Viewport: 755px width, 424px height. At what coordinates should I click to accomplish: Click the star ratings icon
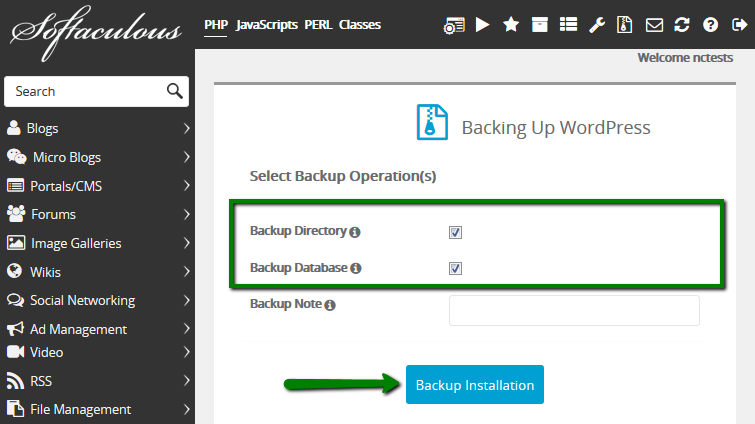(x=511, y=25)
